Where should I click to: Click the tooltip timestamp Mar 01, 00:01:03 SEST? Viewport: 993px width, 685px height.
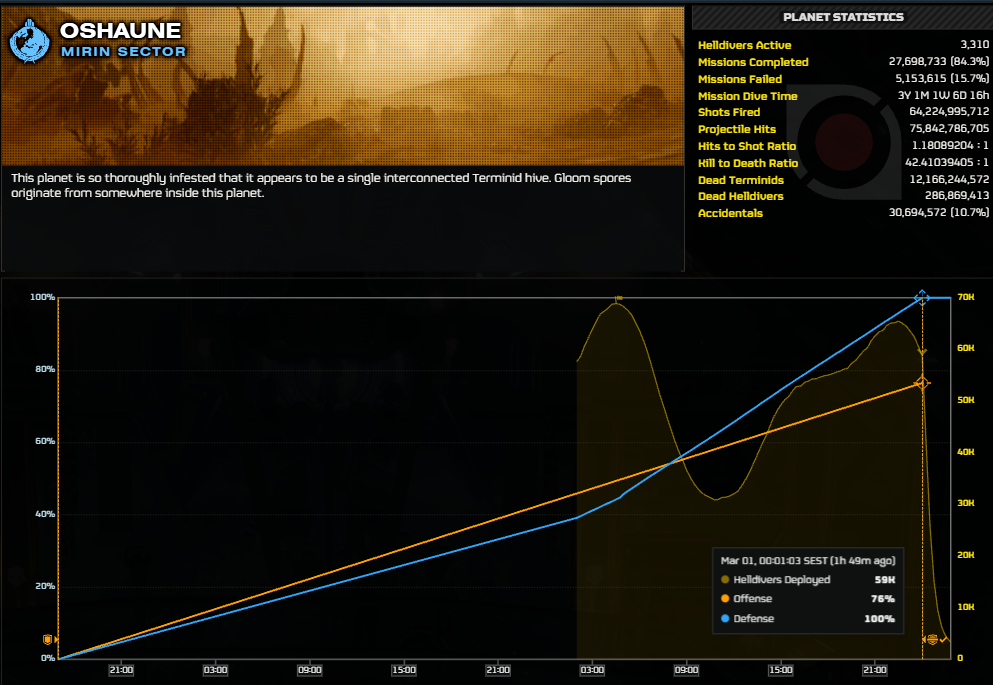click(x=807, y=561)
